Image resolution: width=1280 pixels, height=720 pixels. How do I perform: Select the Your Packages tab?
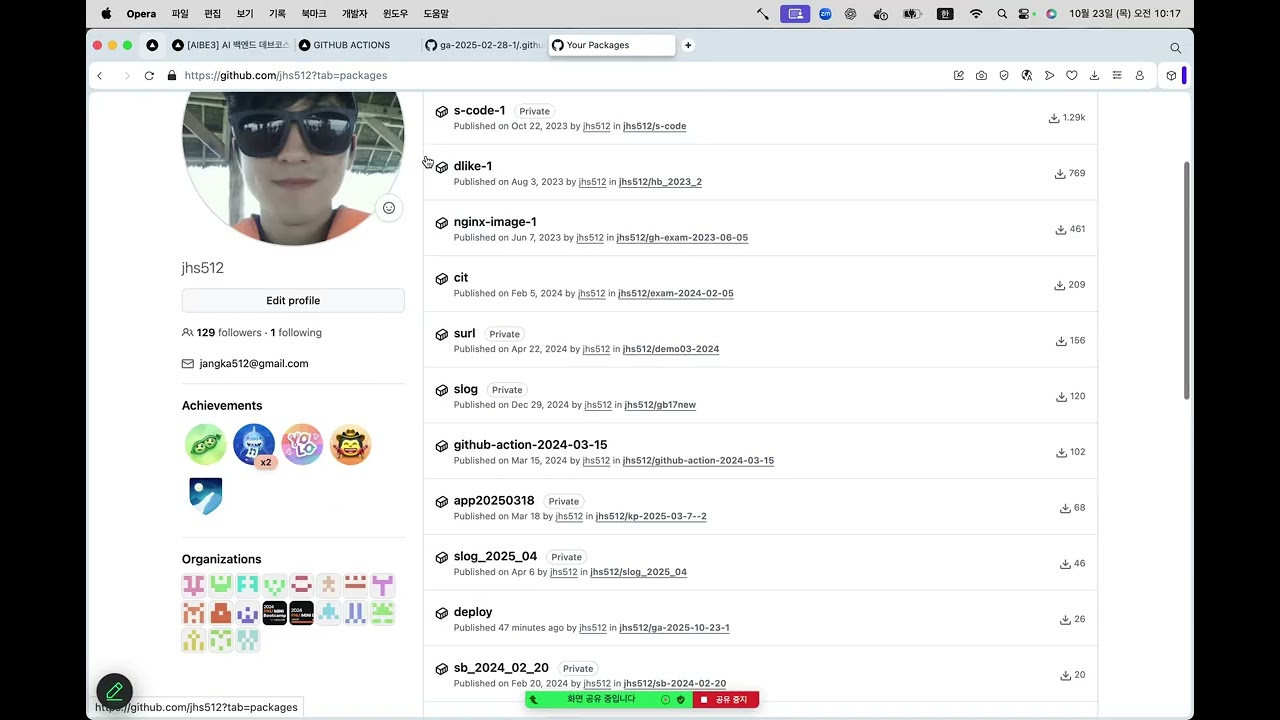[x=611, y=45]
